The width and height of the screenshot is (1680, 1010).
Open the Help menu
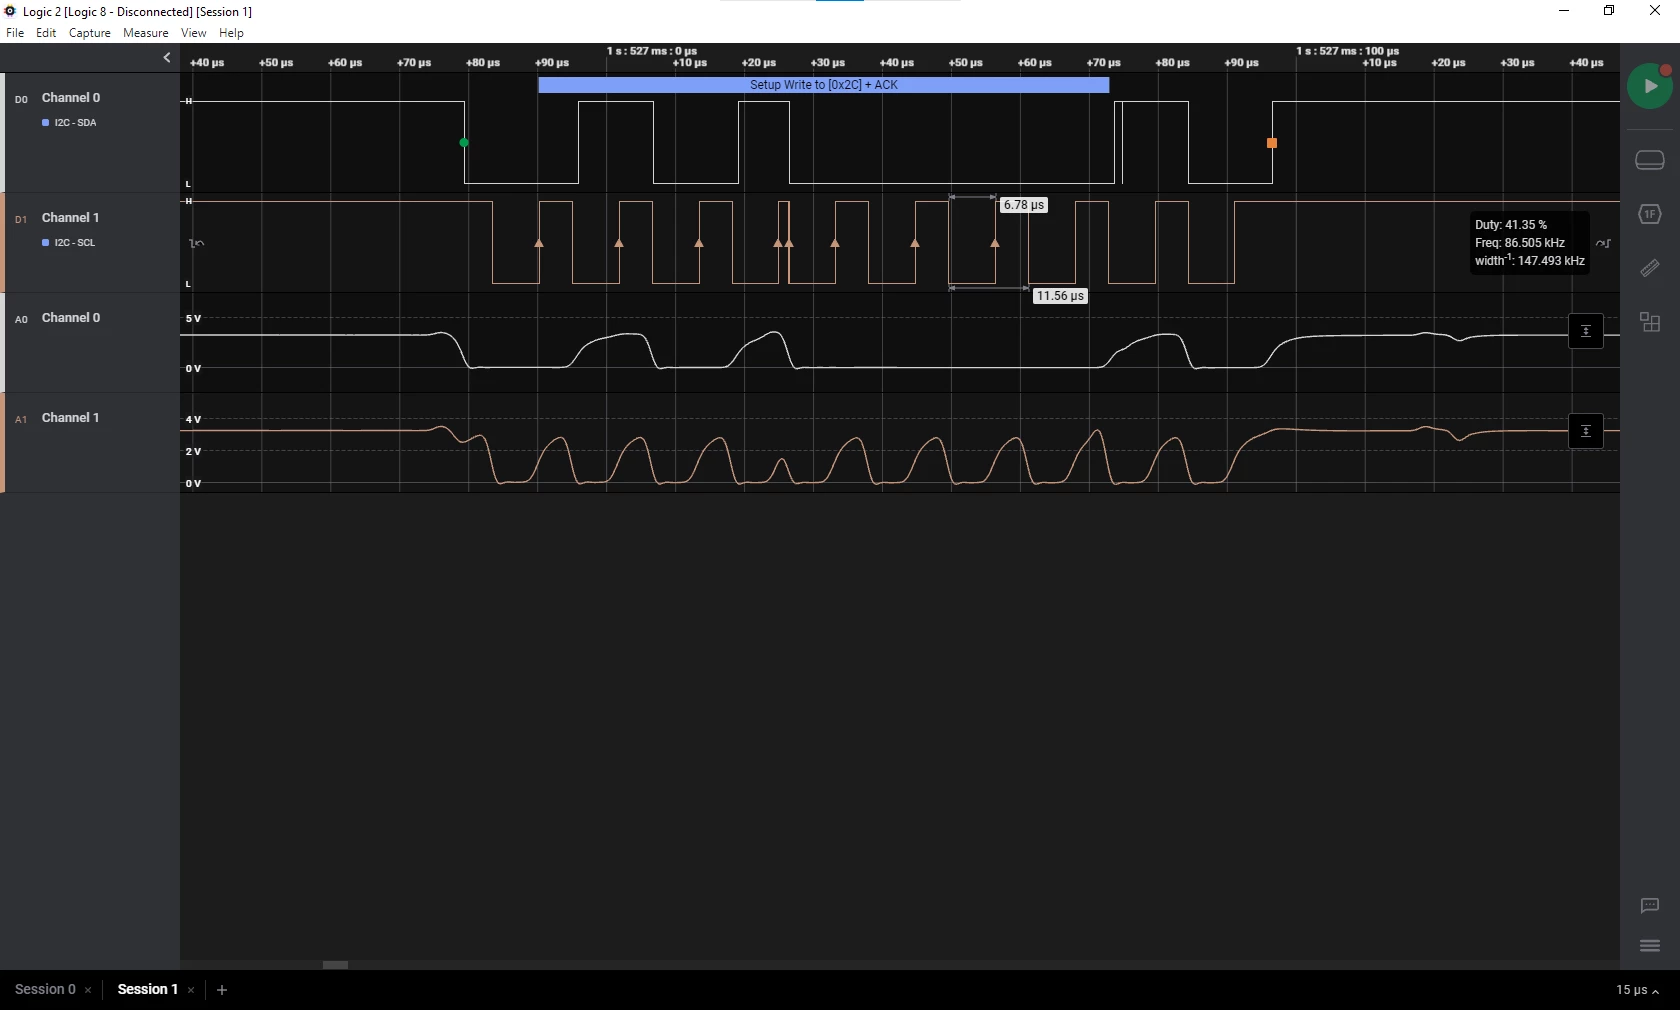click(231, 33)
